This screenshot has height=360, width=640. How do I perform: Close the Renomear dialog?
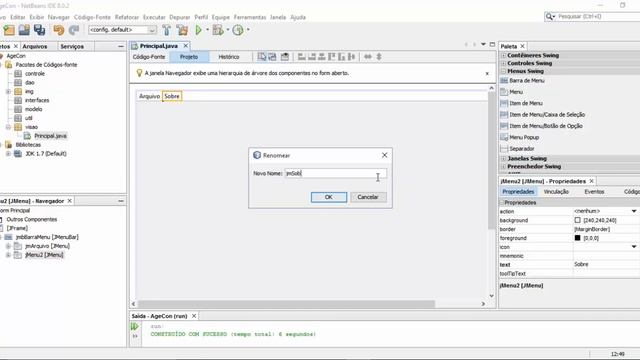click(x=384, y=155)
